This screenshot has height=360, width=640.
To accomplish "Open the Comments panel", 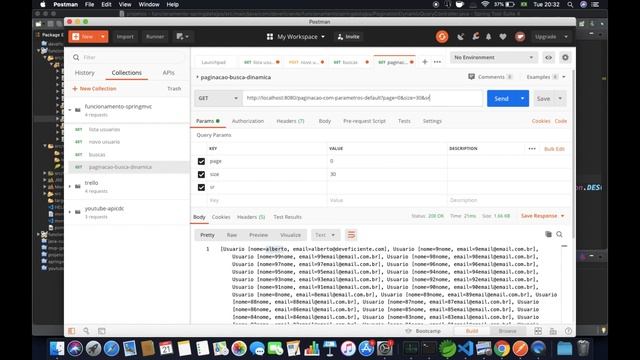I will point(490,77).
